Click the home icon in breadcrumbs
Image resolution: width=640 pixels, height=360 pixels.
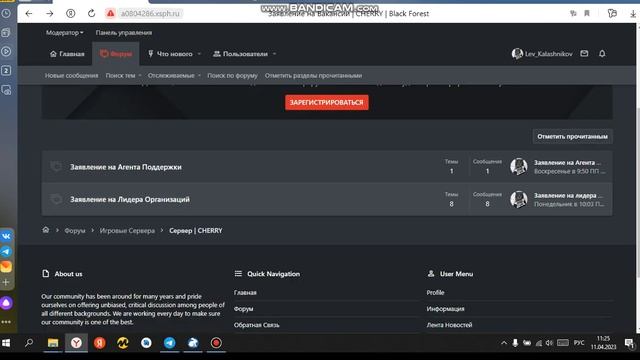click(46, 230)
